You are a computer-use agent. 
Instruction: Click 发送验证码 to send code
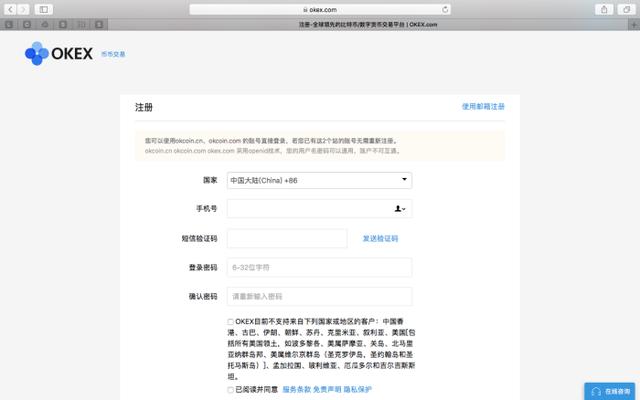pos(380,238)
